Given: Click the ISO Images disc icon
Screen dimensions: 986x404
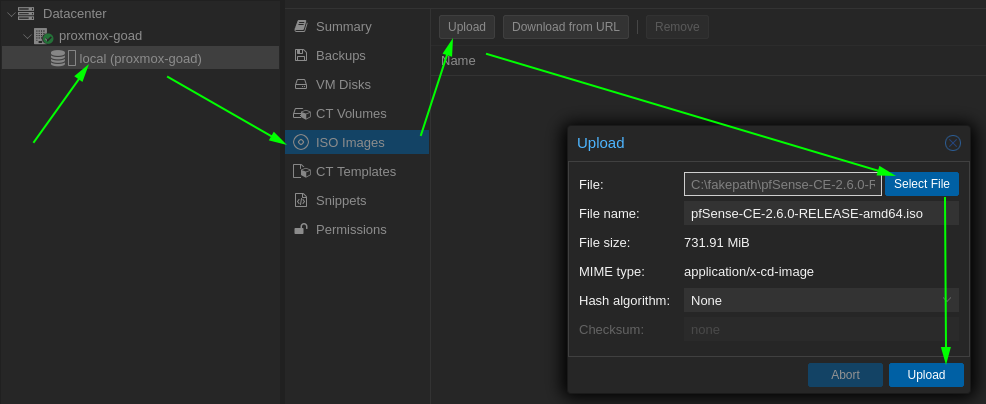Looking at the screenshot, I should click(x=301, y=142).
